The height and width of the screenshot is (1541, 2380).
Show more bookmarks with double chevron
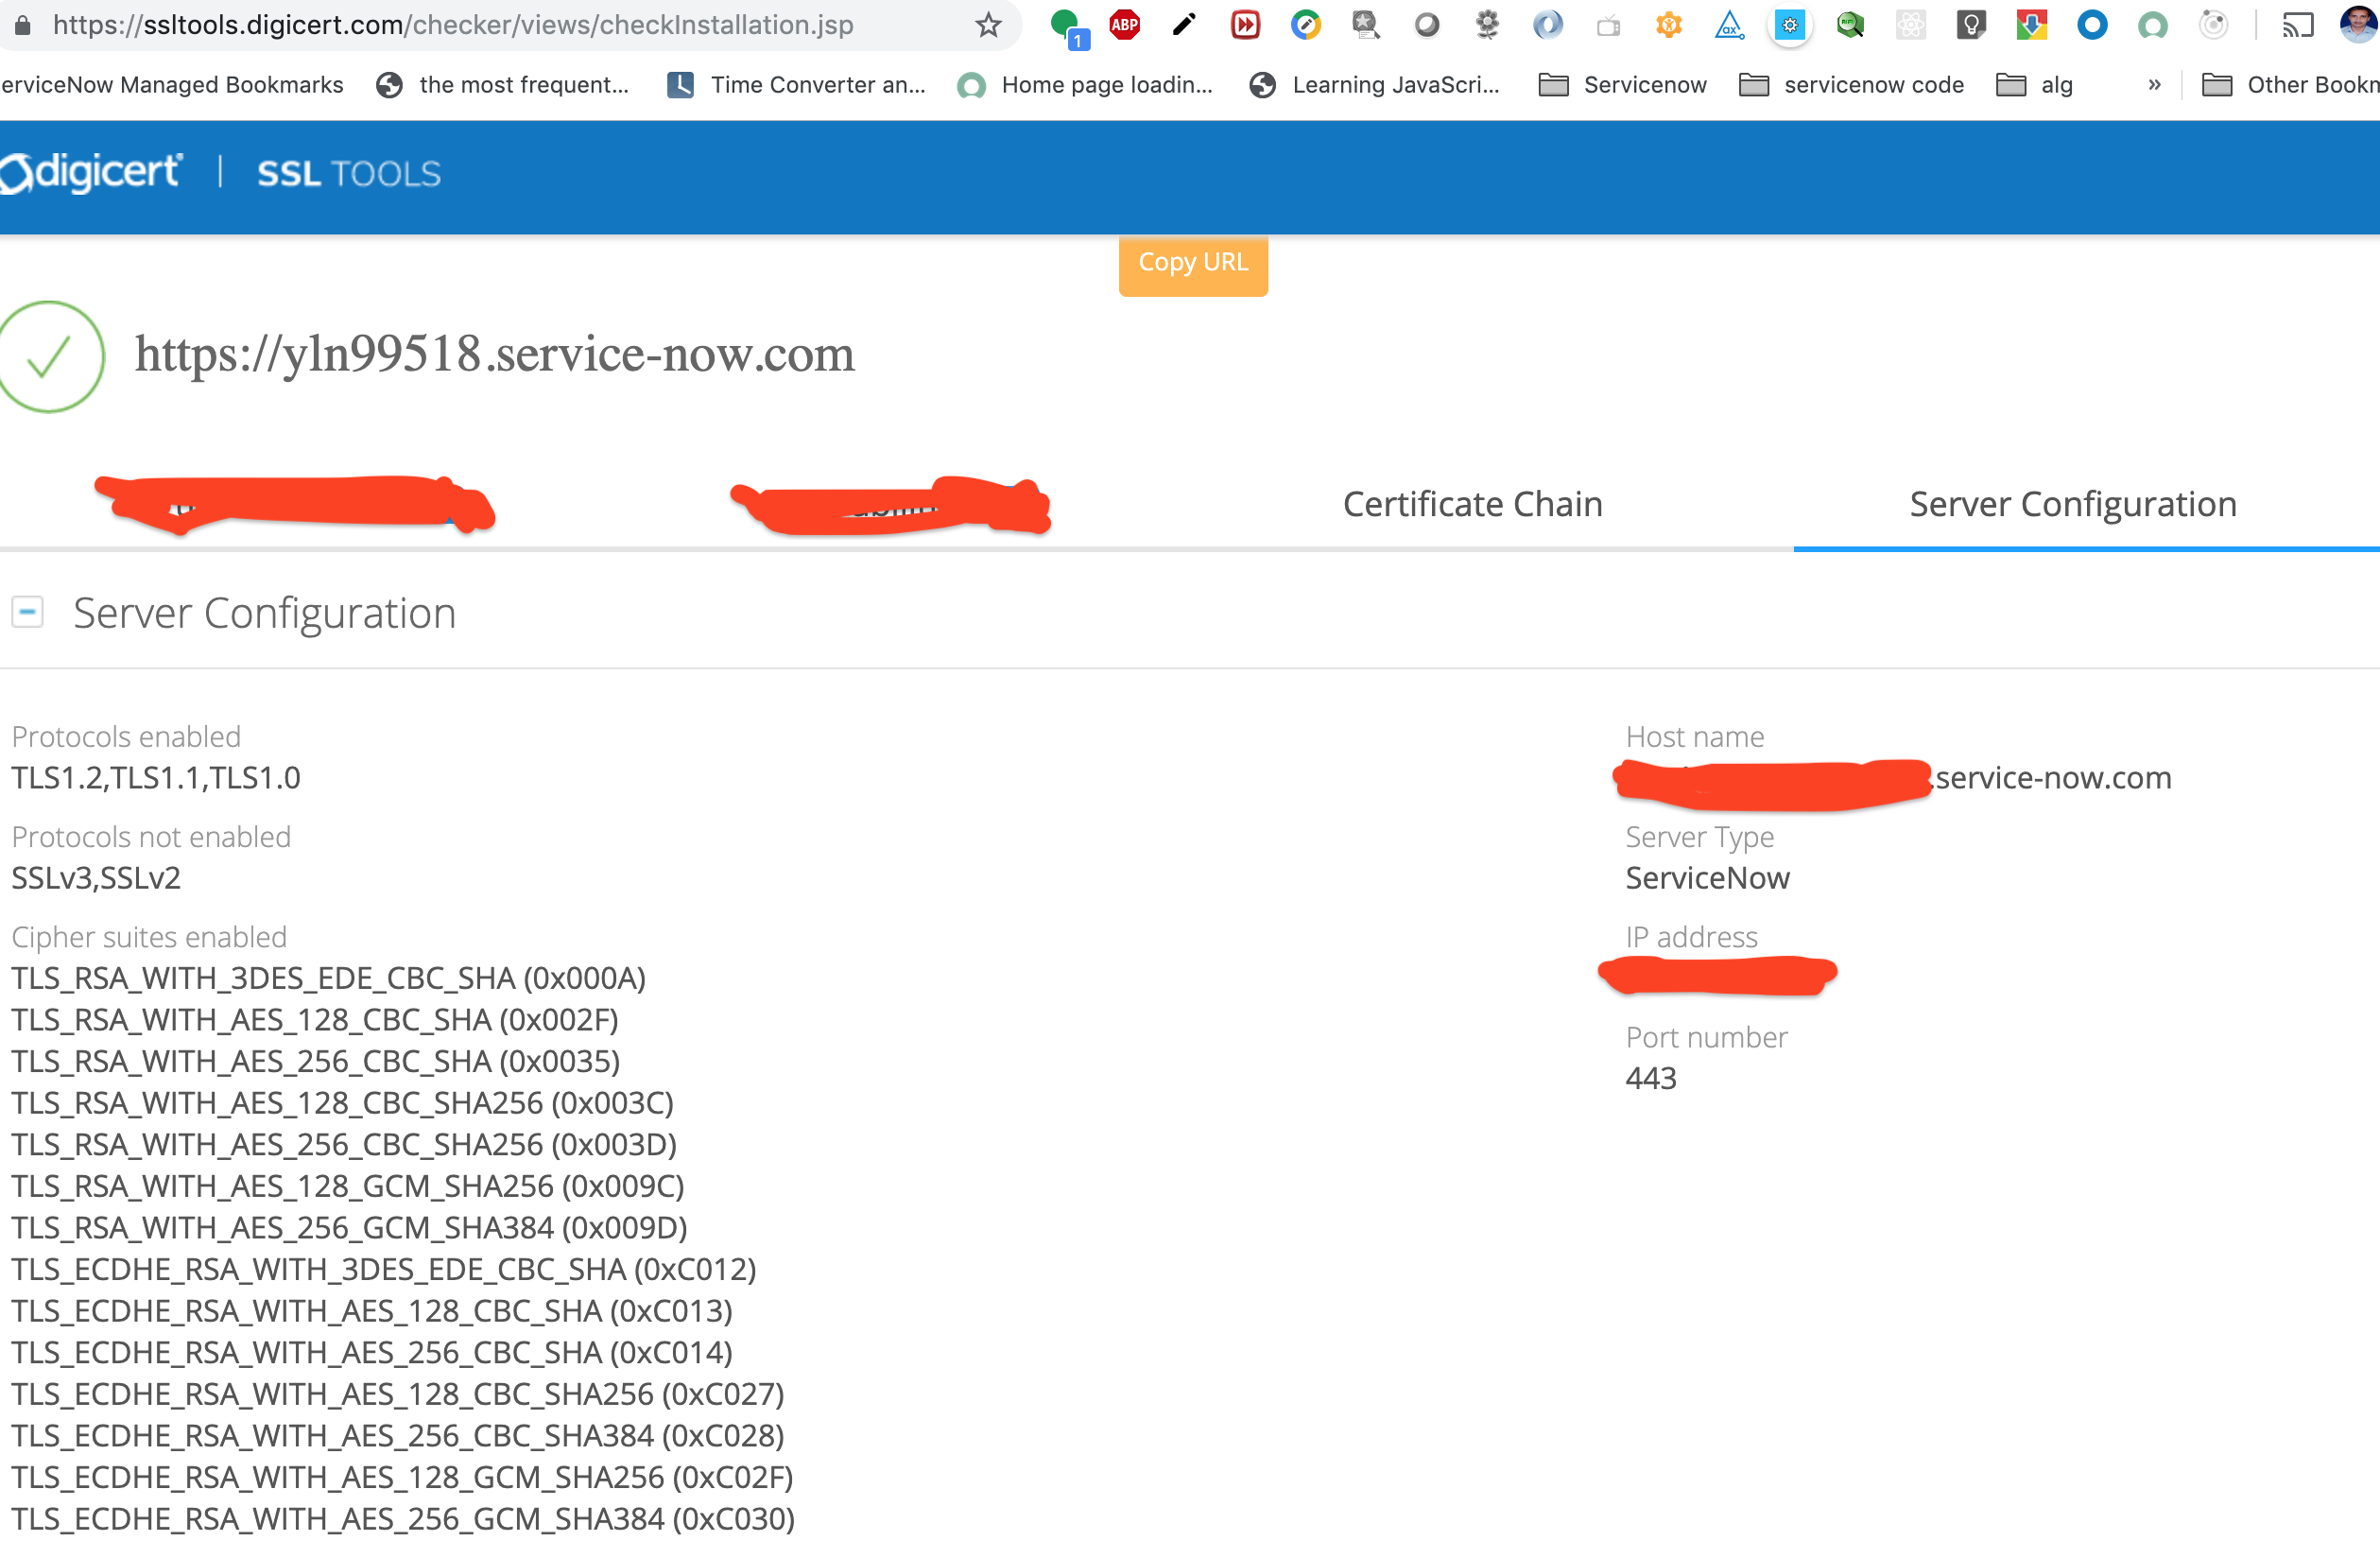click(x=2154, y=85)
